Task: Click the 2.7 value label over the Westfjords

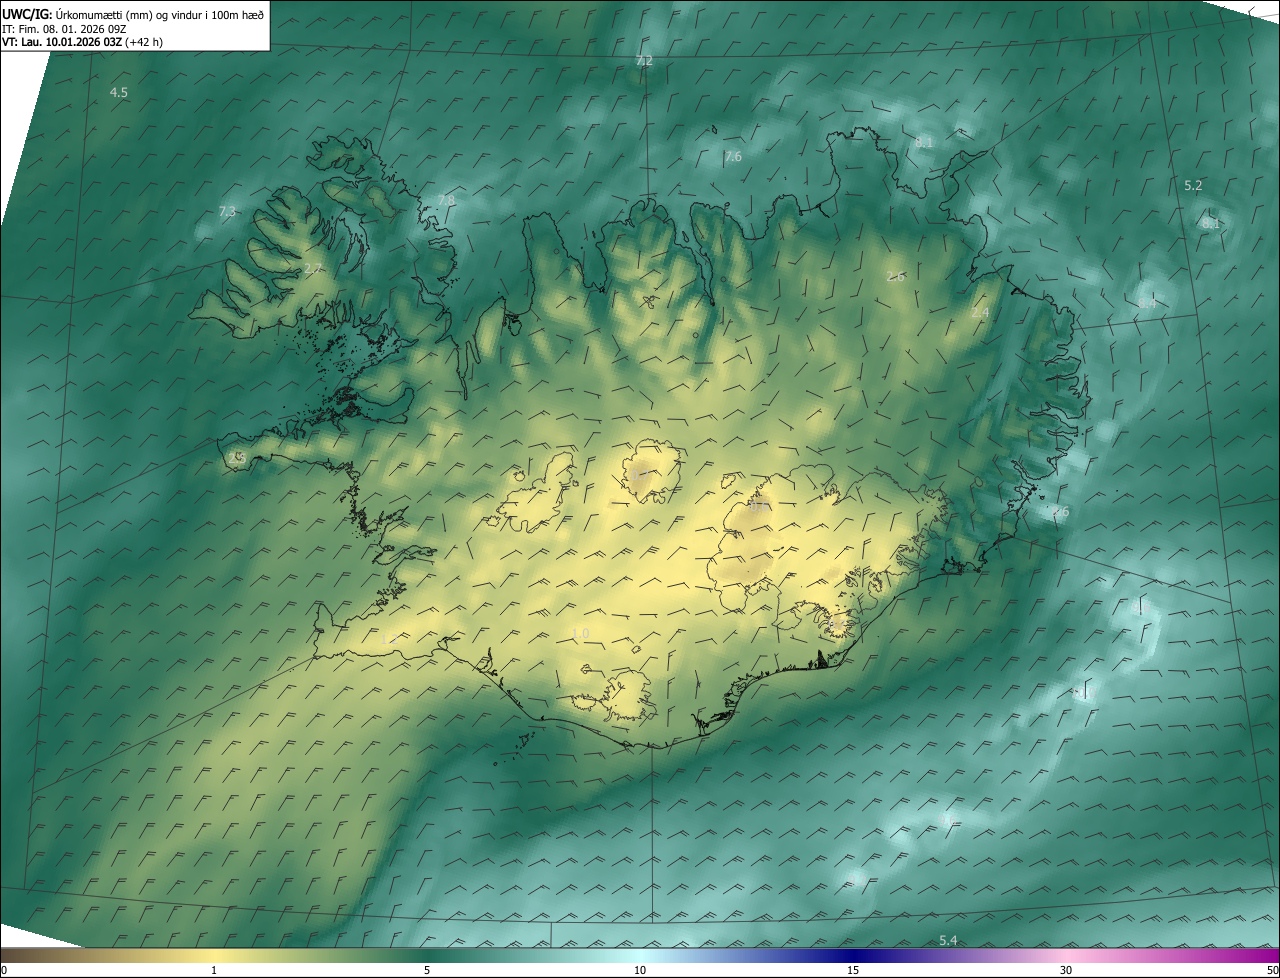Action: point(313,269)
